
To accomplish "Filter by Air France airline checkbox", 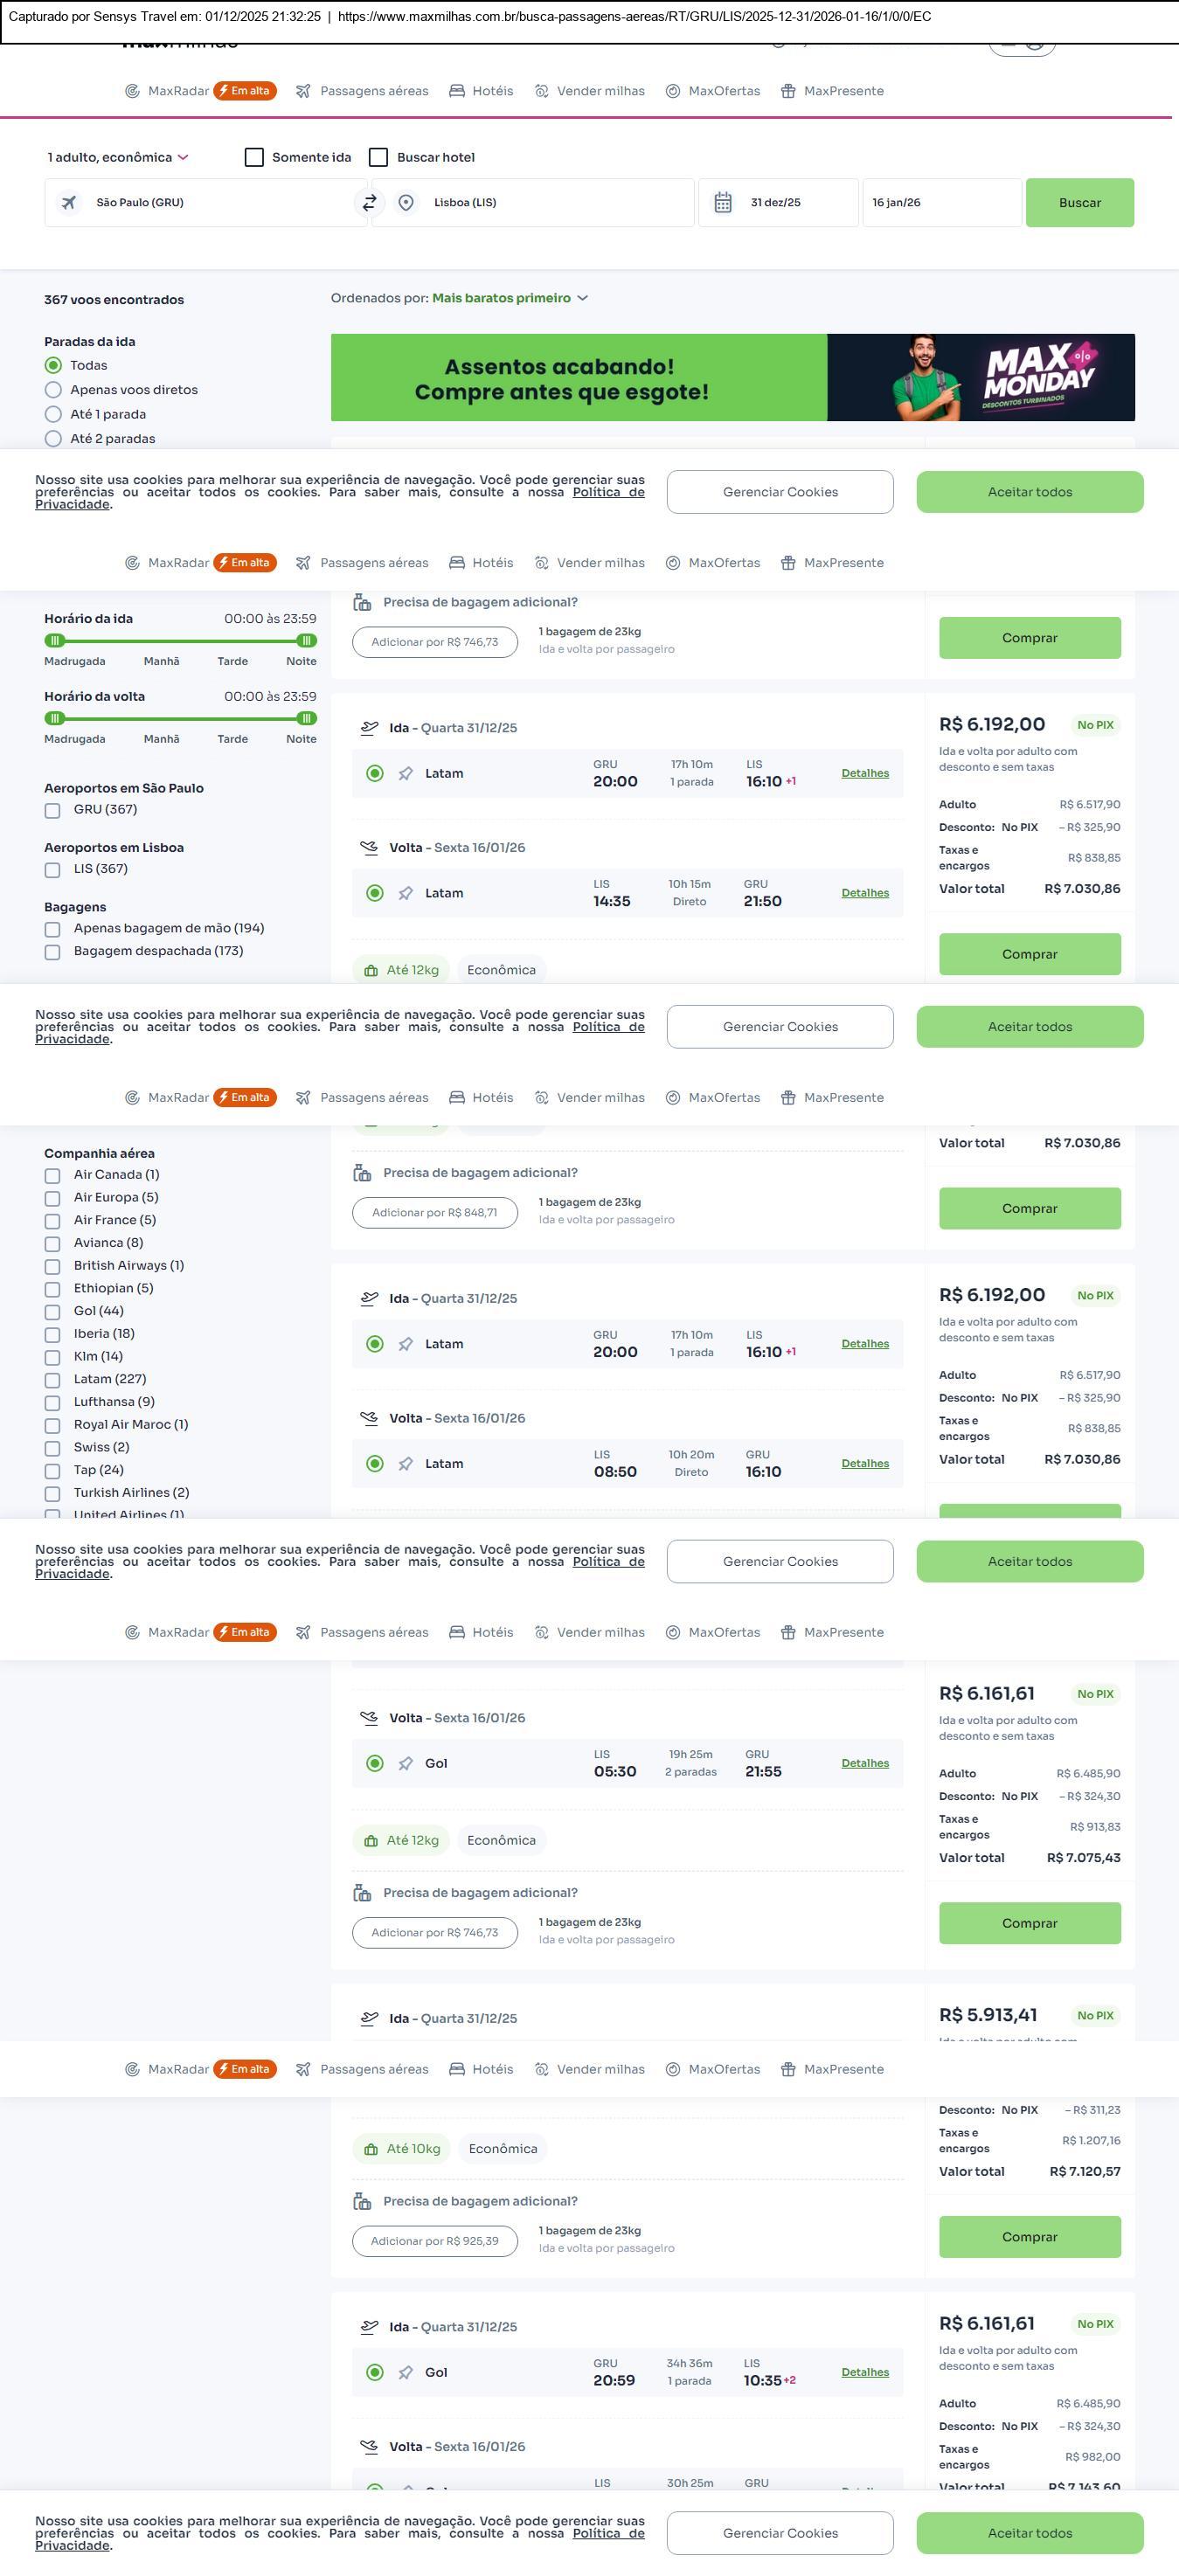I will click(53, 1221).
